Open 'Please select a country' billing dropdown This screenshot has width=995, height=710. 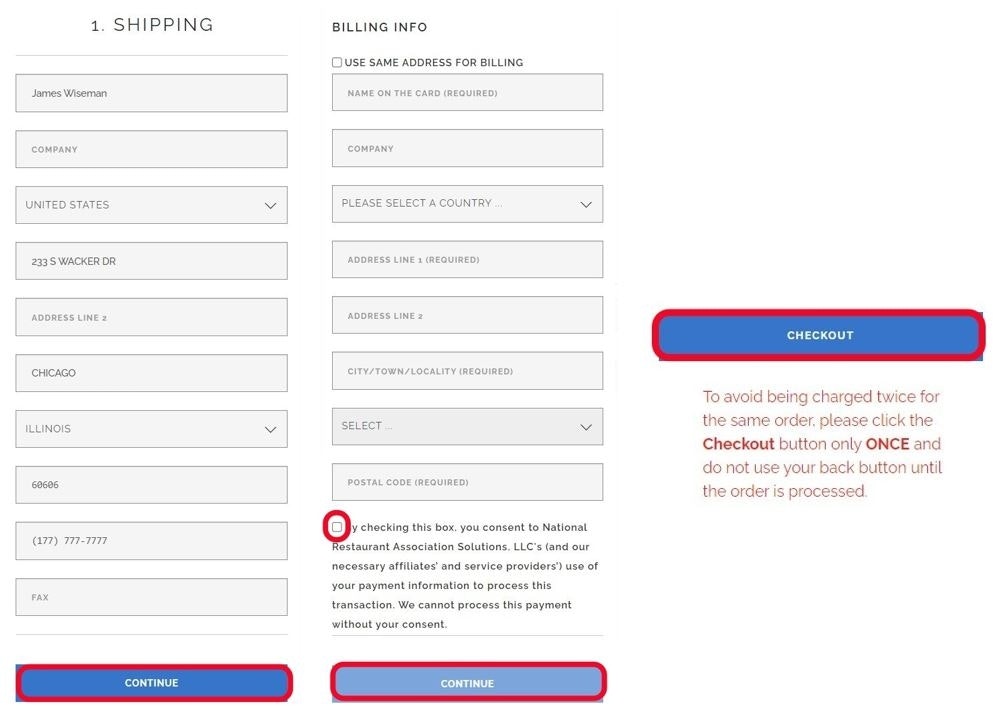click(467, 203)
